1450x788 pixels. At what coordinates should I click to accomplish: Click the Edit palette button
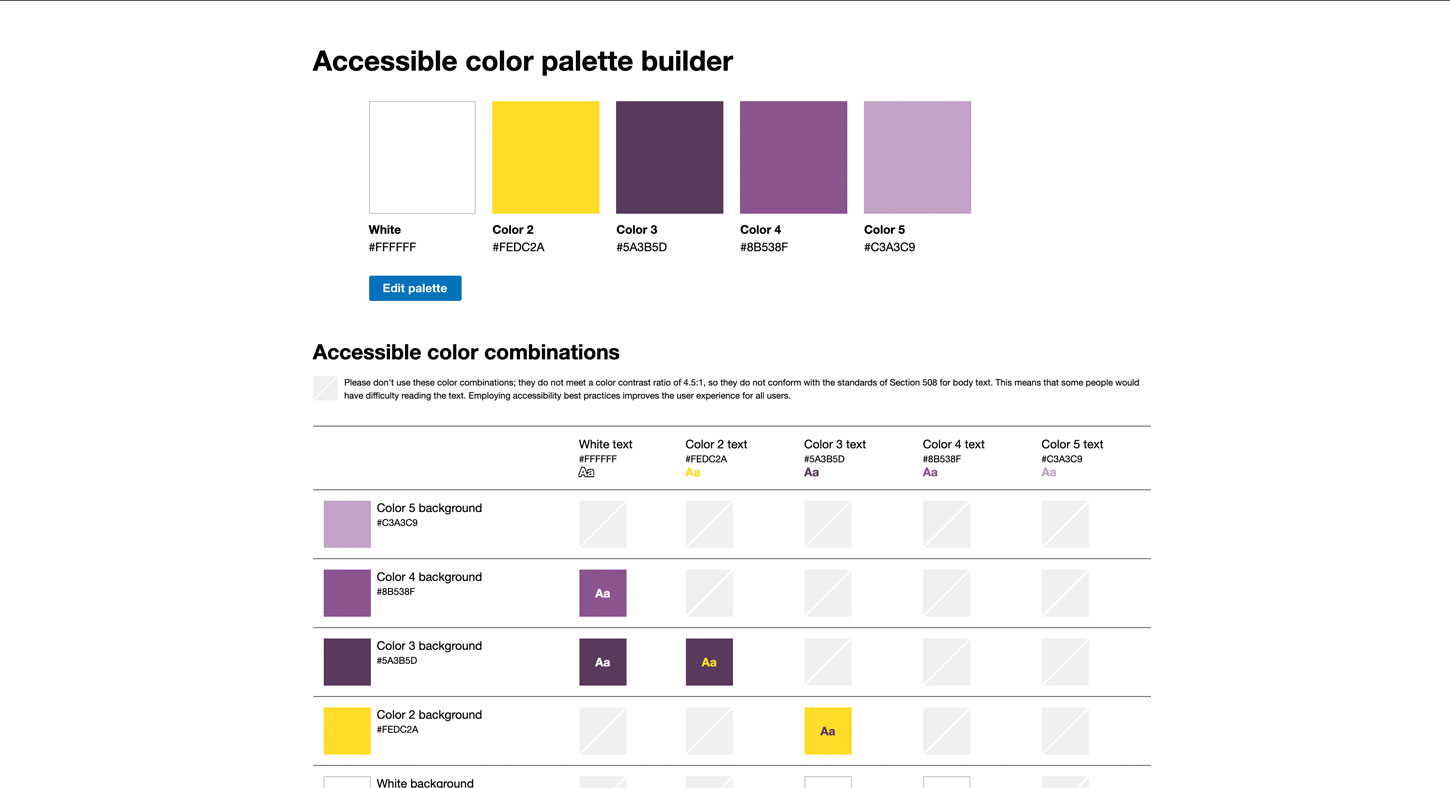click(415, 288)
